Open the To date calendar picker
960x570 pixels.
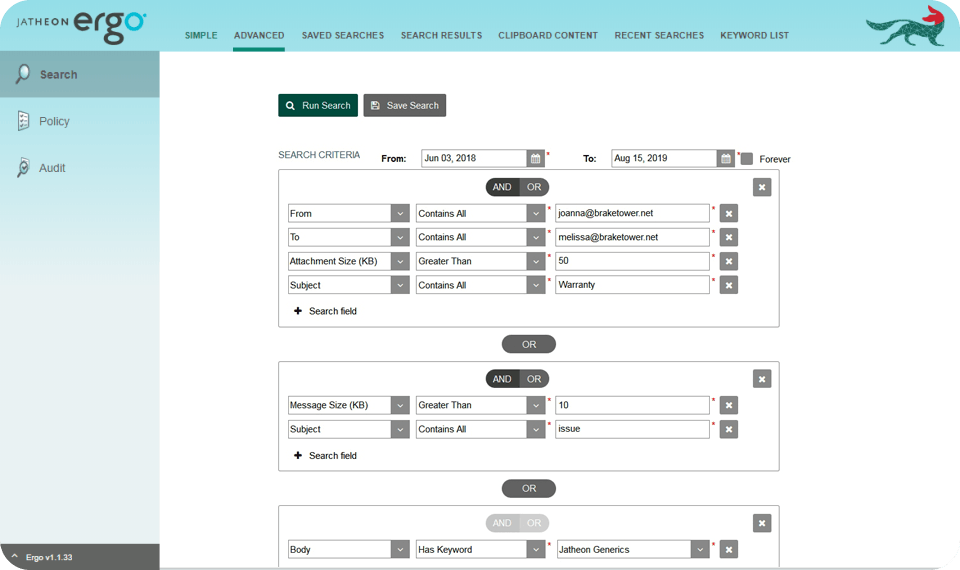pos(726,159)
